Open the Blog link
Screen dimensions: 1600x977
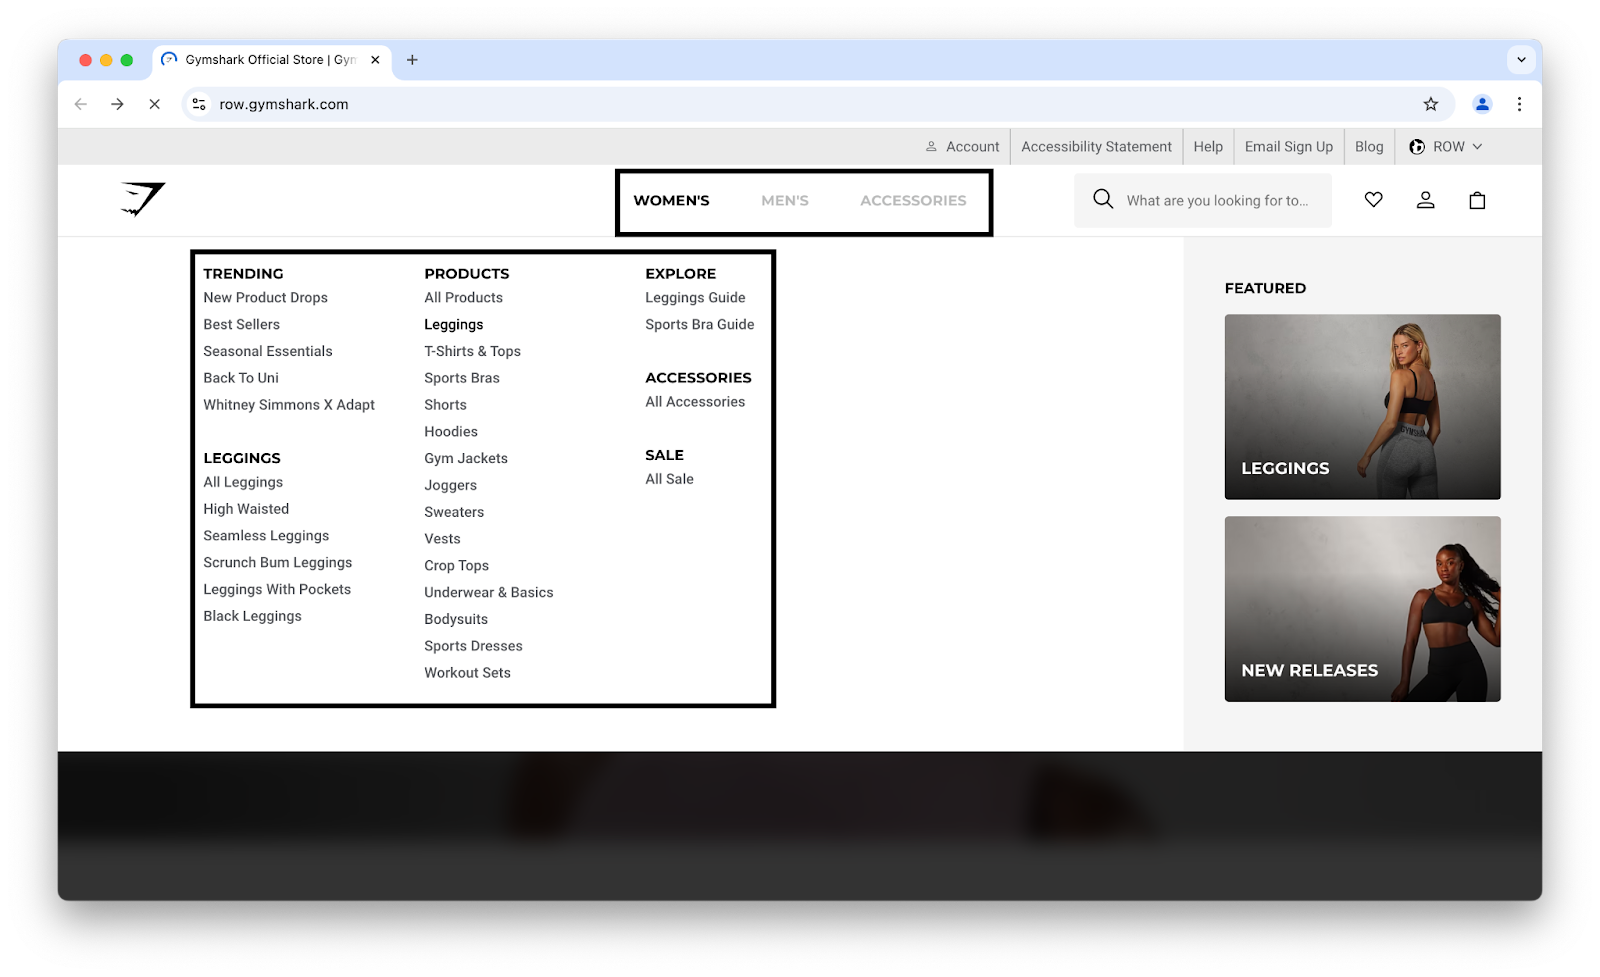1369,147
